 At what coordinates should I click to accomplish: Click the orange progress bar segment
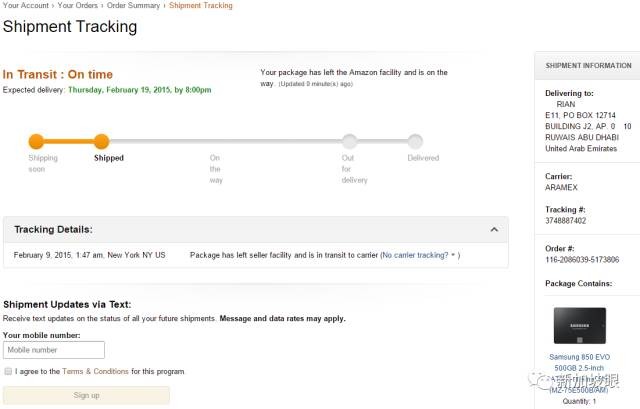point(68,141)
